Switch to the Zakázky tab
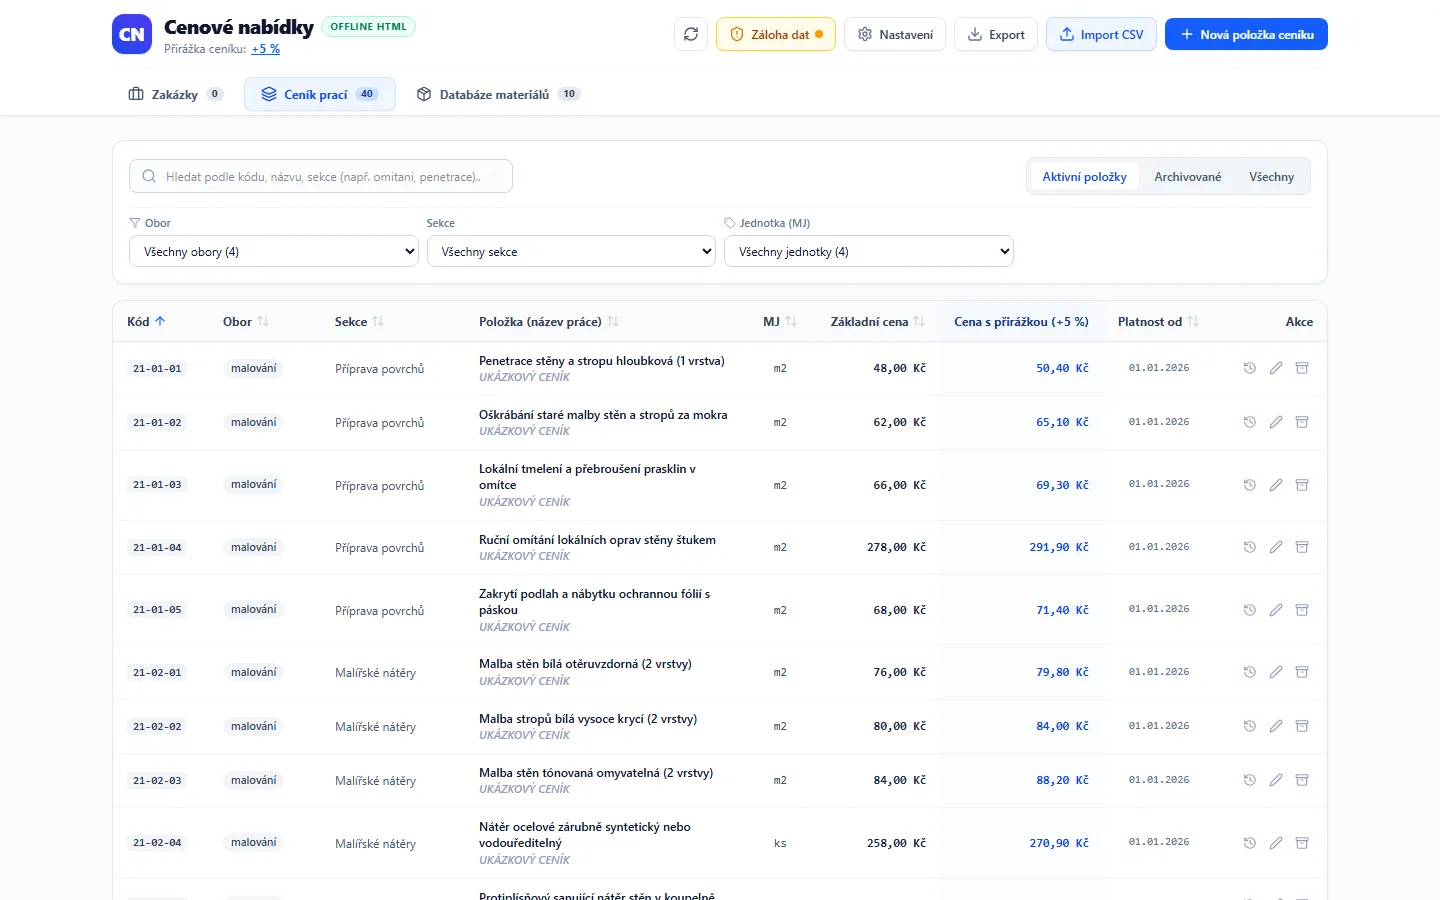The height and width of the screenshot is (900, 1440). [x=175, y=94]
